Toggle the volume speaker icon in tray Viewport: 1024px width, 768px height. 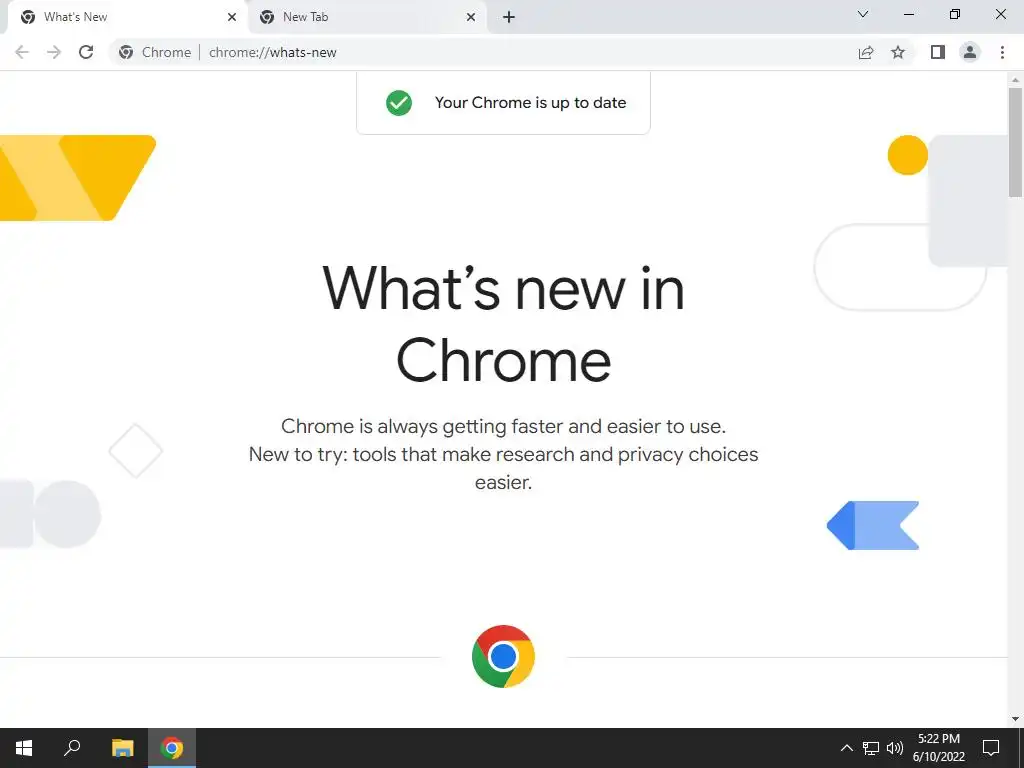click(x=895, y=748)
